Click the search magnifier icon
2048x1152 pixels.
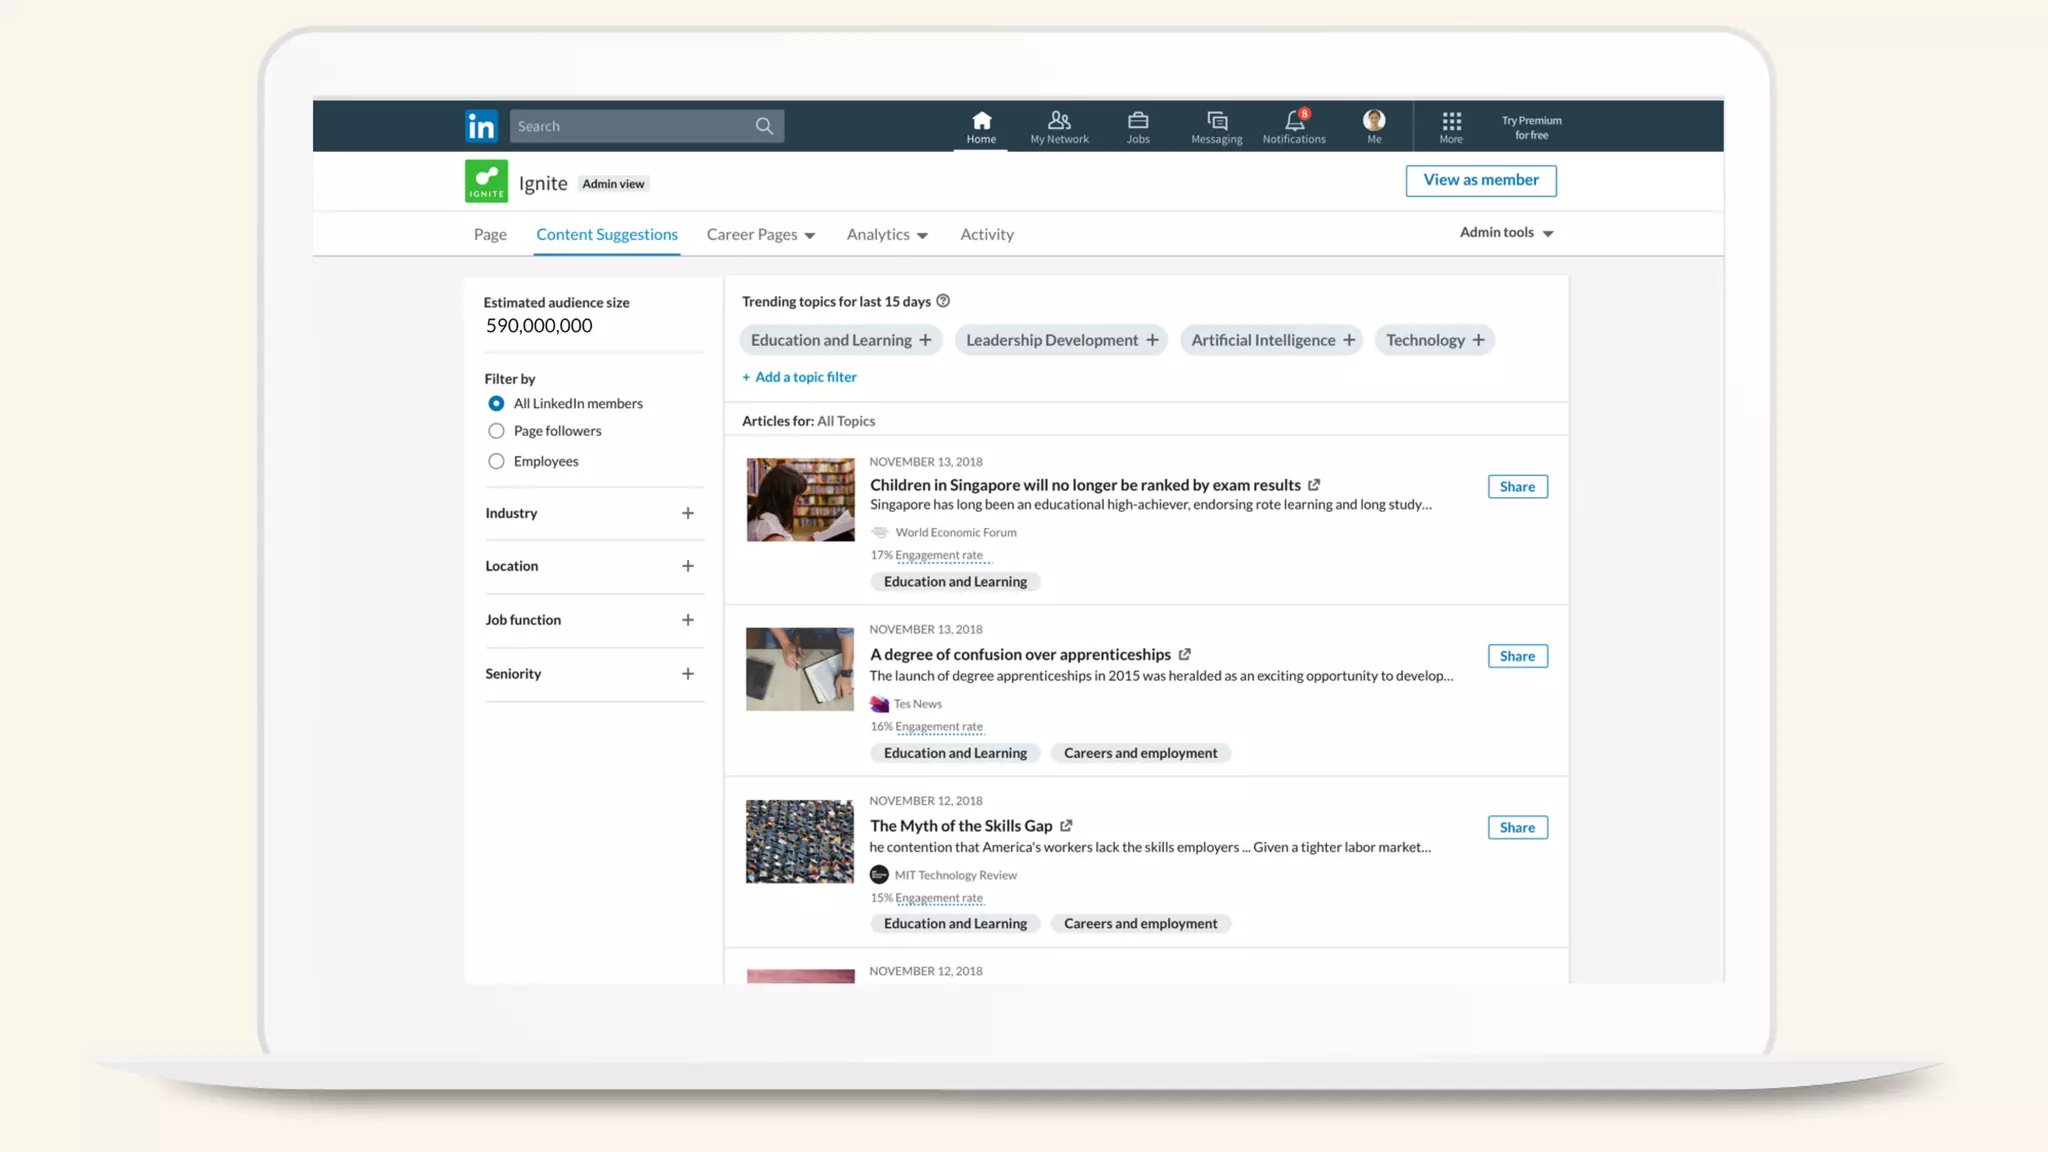tap(764, 126)
